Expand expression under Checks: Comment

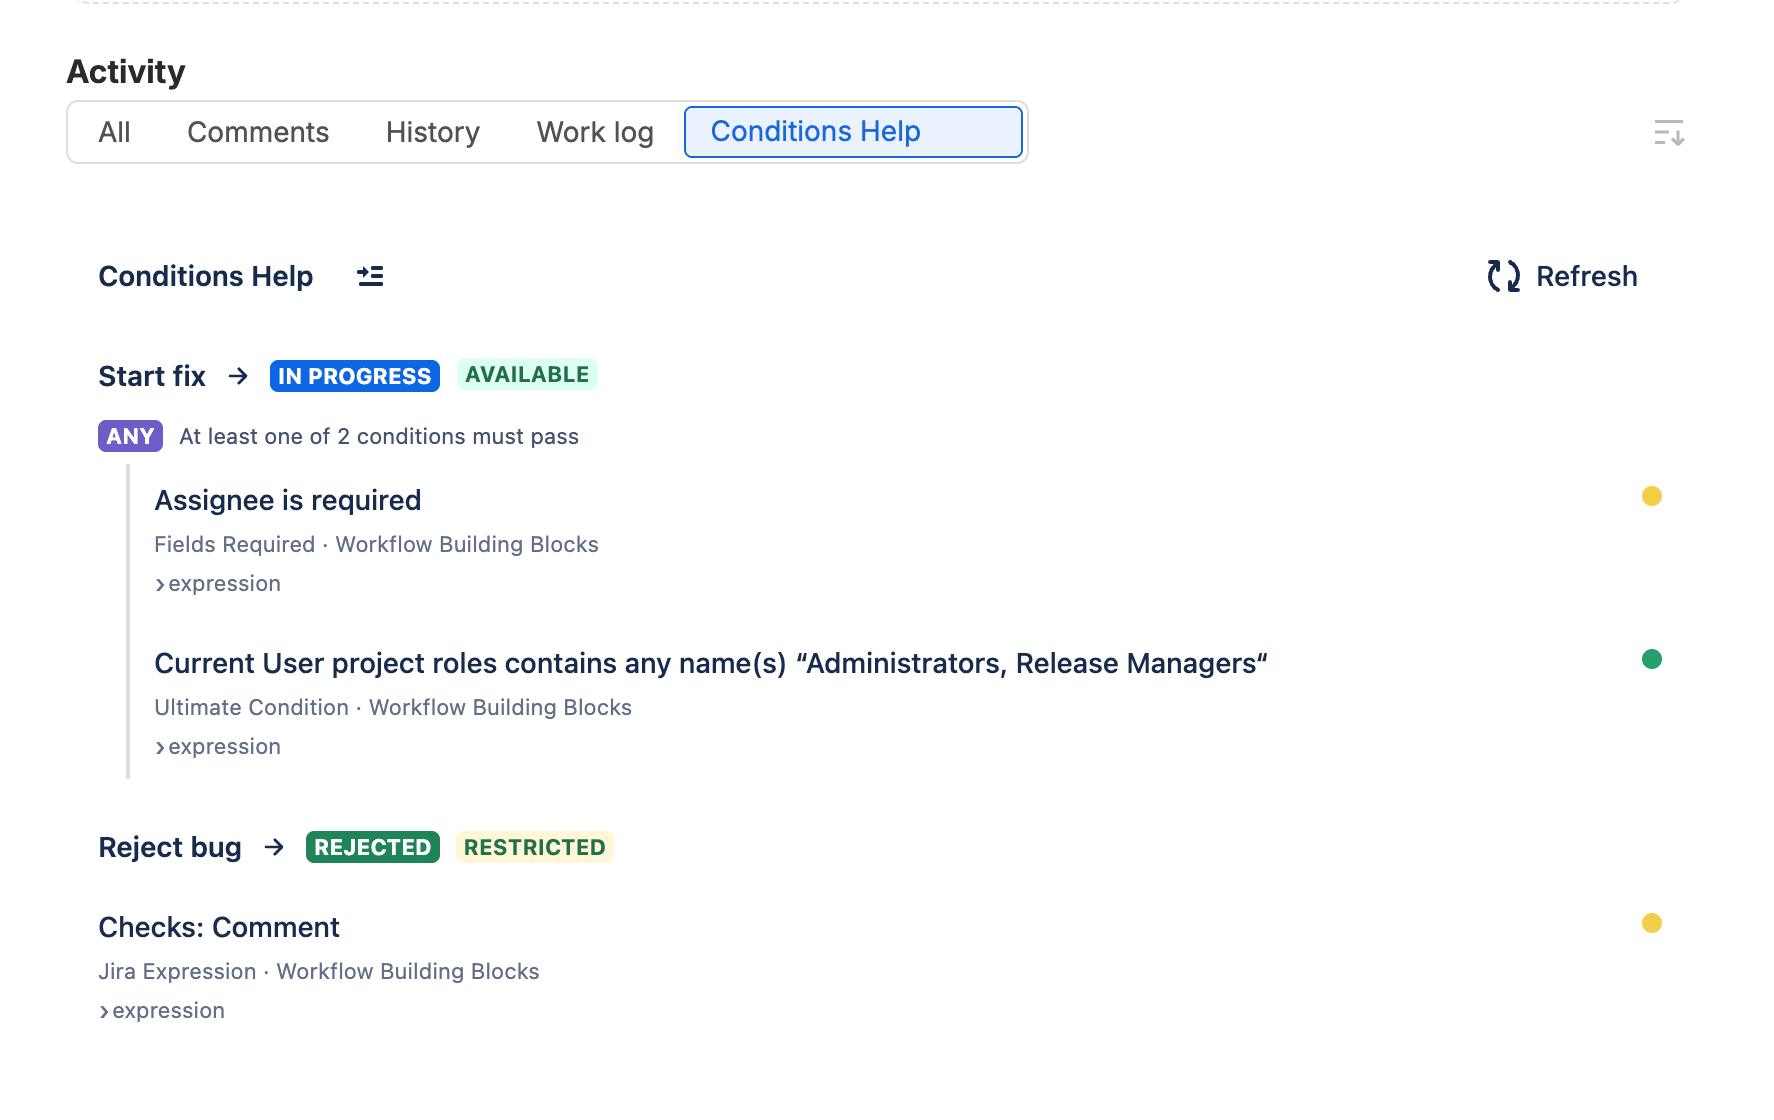pyautogui.click(x=162, y=1011)
